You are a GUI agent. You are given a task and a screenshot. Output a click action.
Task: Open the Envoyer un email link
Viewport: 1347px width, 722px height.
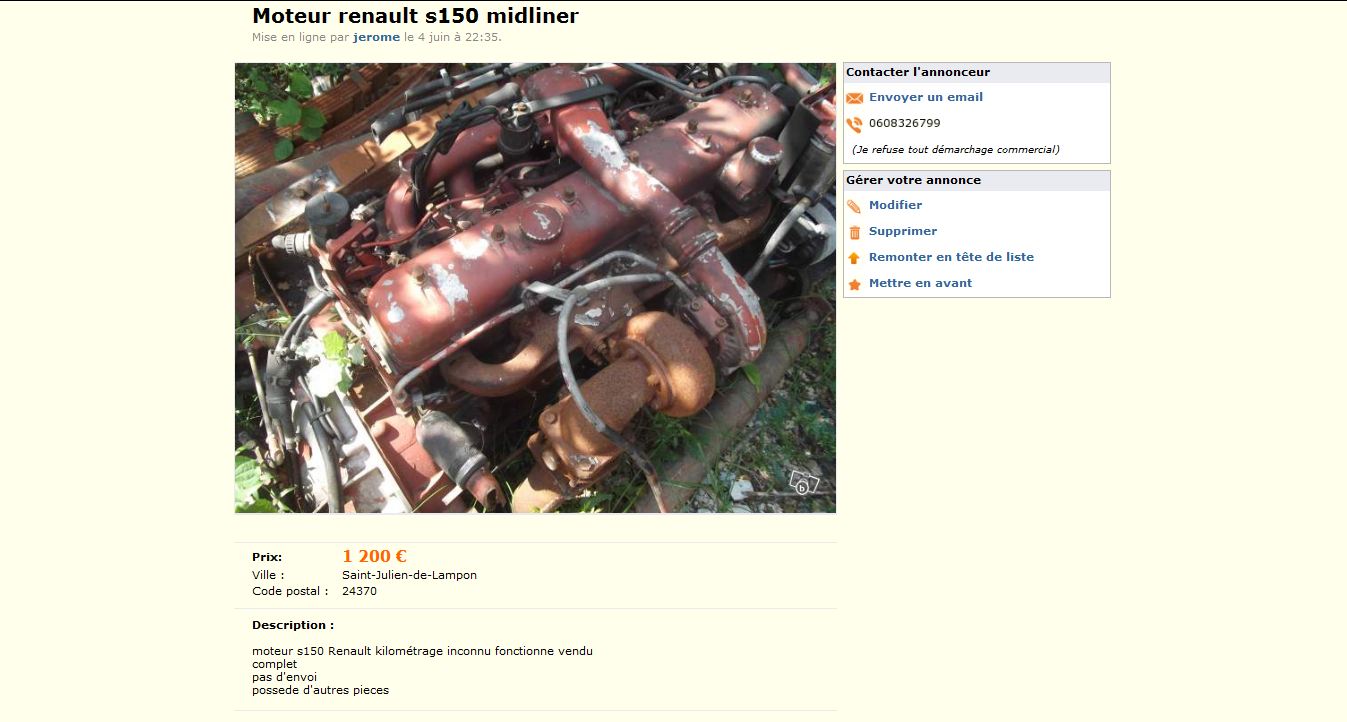point(926,97)
